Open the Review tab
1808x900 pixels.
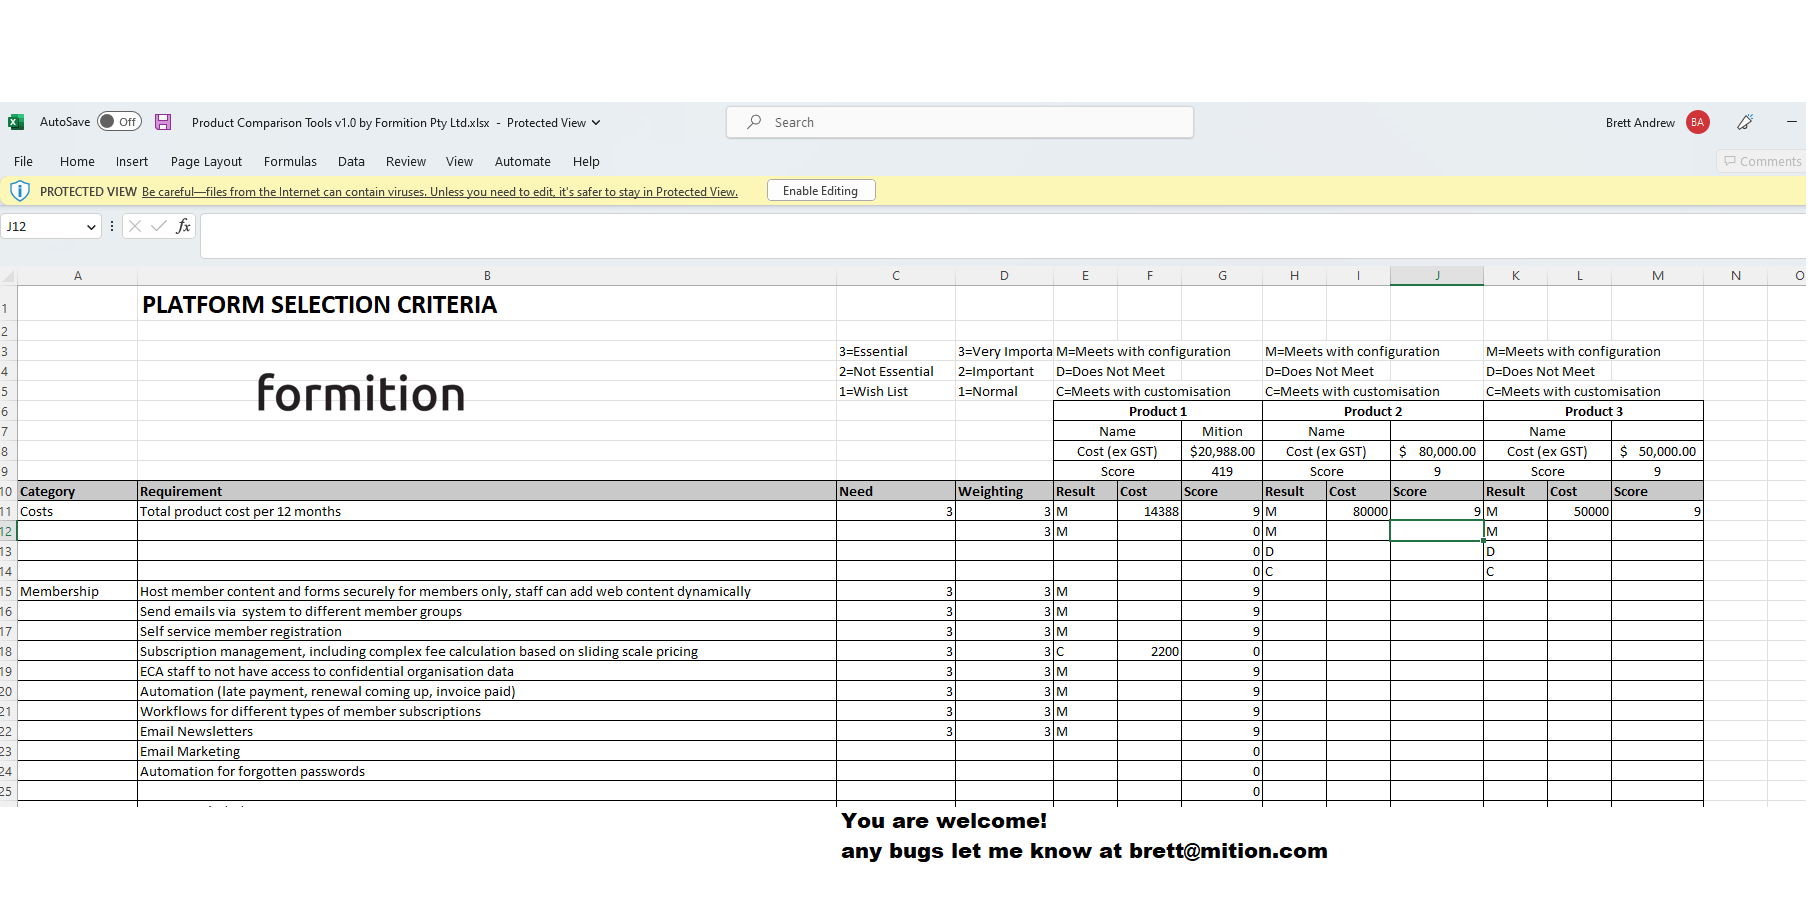click(x=405, y=161)
